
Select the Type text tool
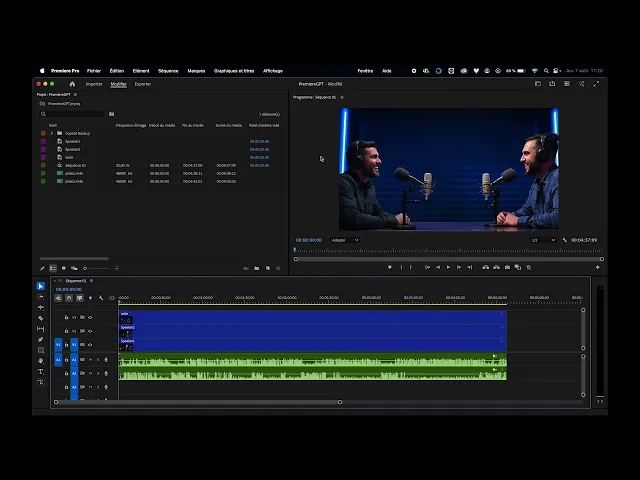pos(41,371)
